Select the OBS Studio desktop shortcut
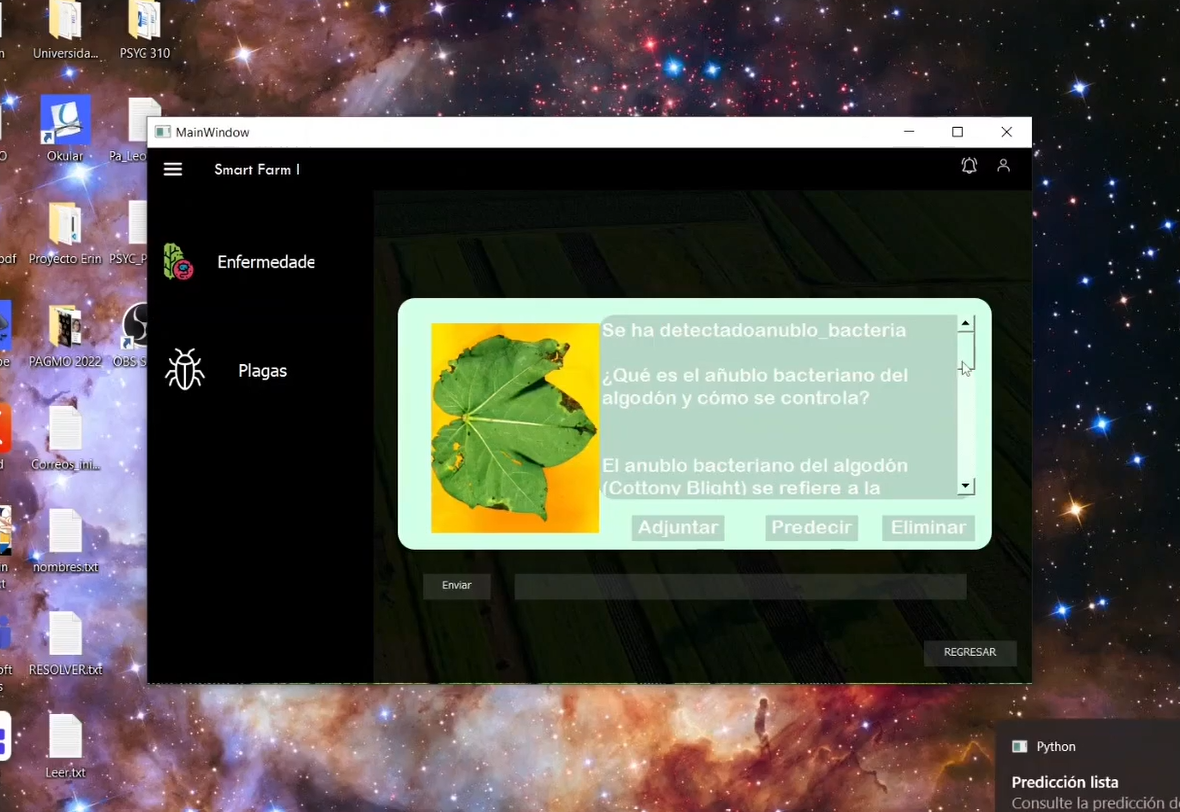1180x812 pixels. pyautogui.click(x=135, y=336)
